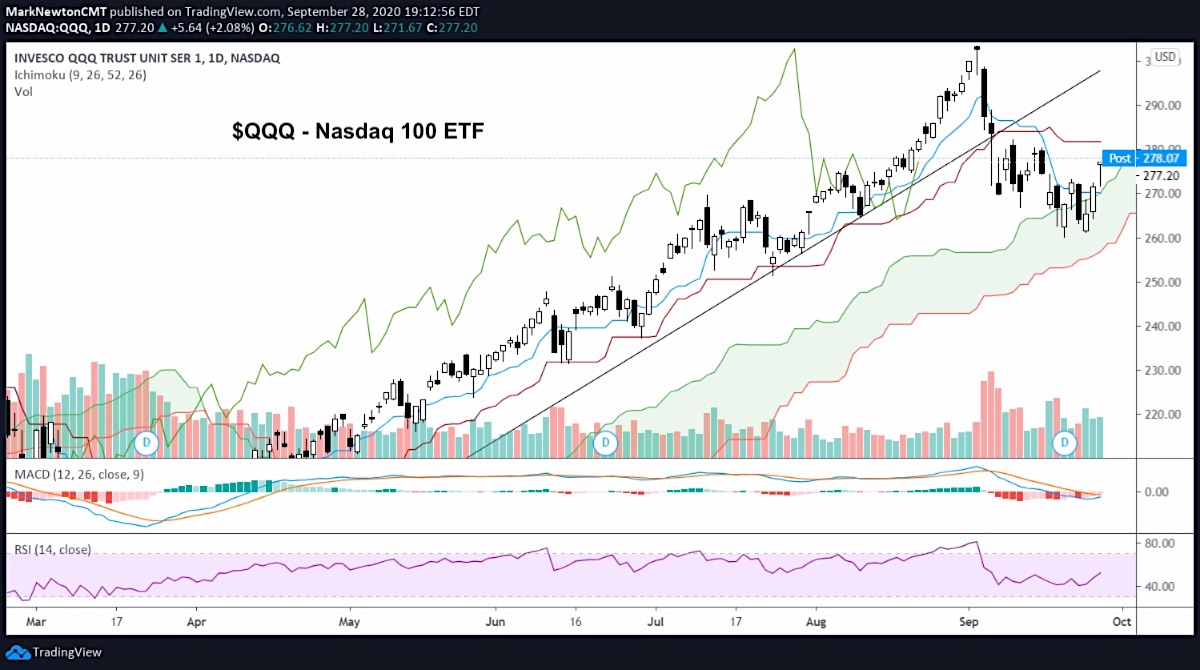This screenshot has height=670, width=1200.
Task: Click the MACD 0.00 axis value
Action: point(1157,492)
